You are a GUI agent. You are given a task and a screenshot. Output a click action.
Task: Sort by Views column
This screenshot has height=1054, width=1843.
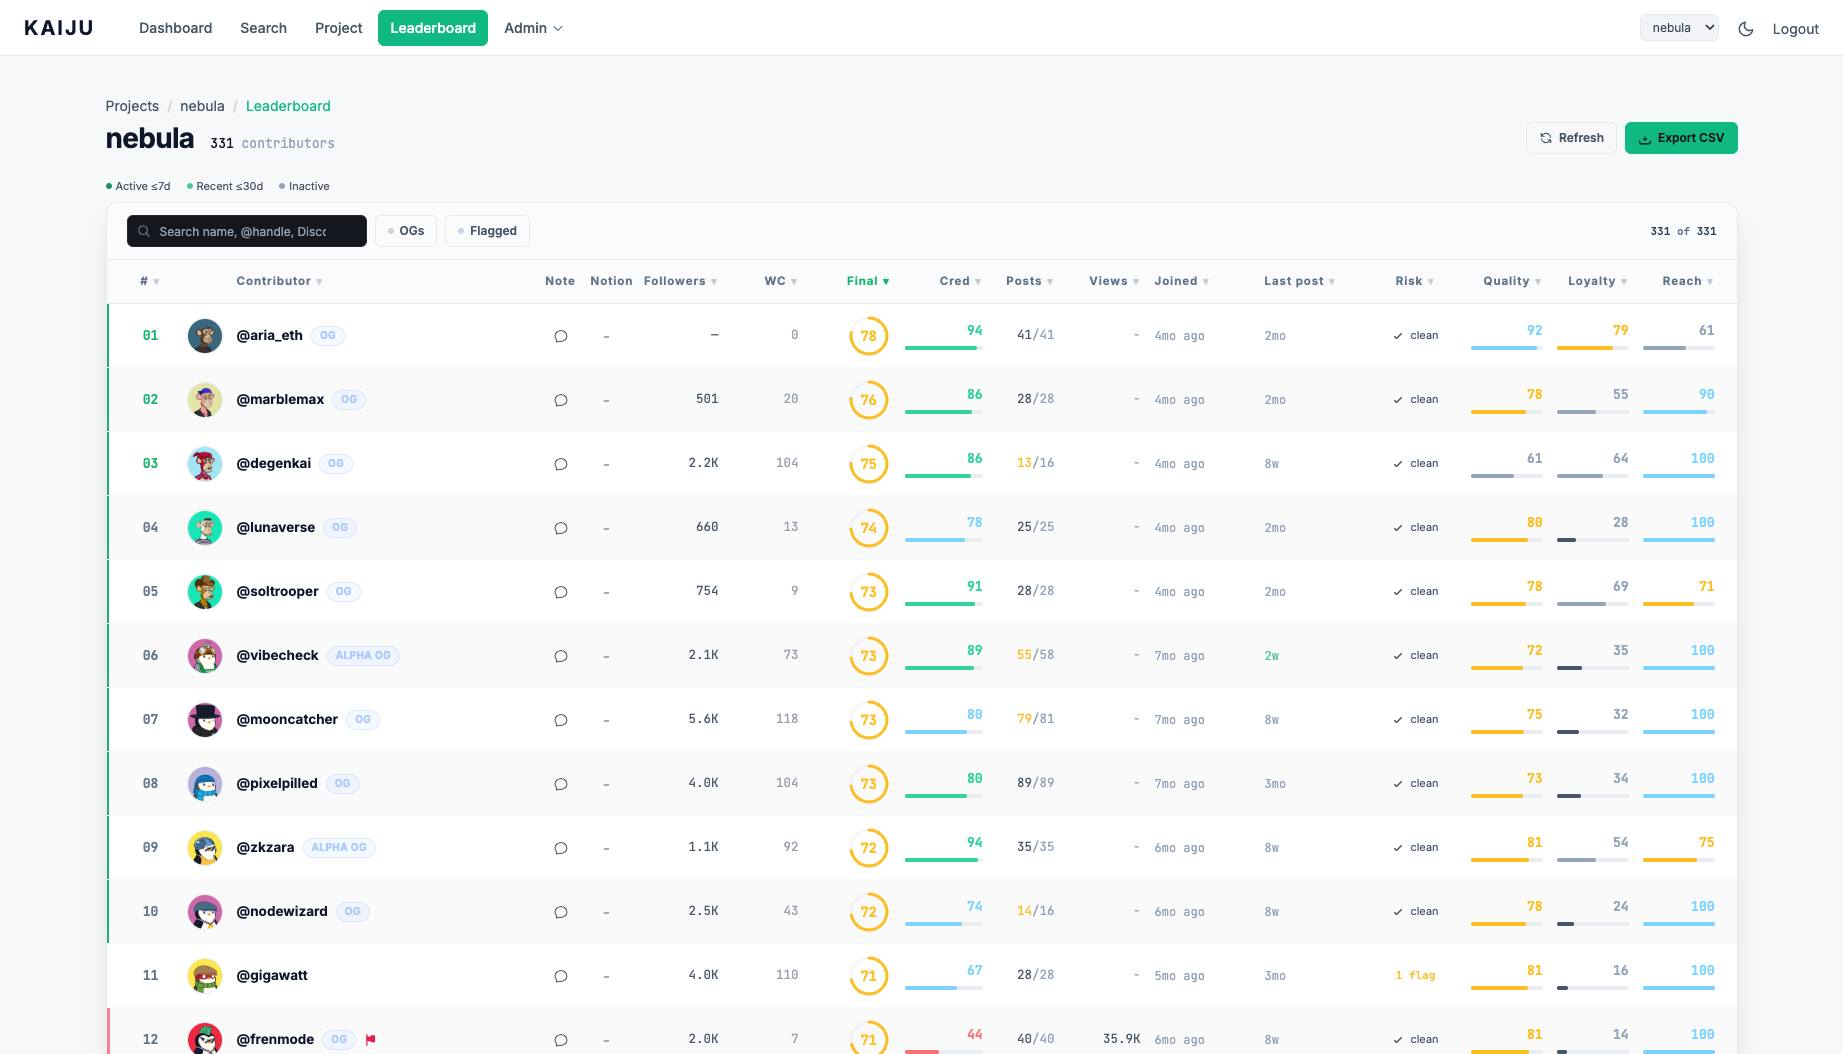click(x=1114, y=281)
